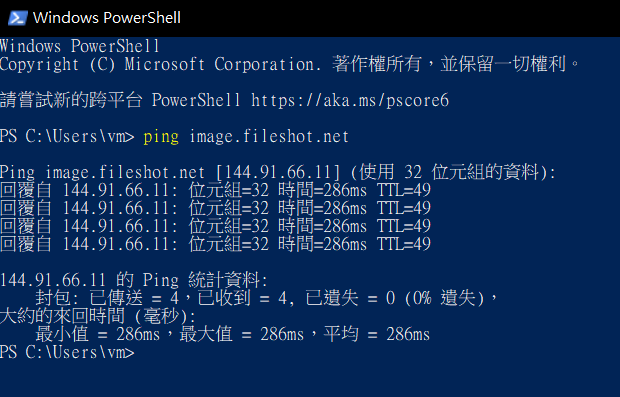Select image.fileshot.net on the command line

269,136
